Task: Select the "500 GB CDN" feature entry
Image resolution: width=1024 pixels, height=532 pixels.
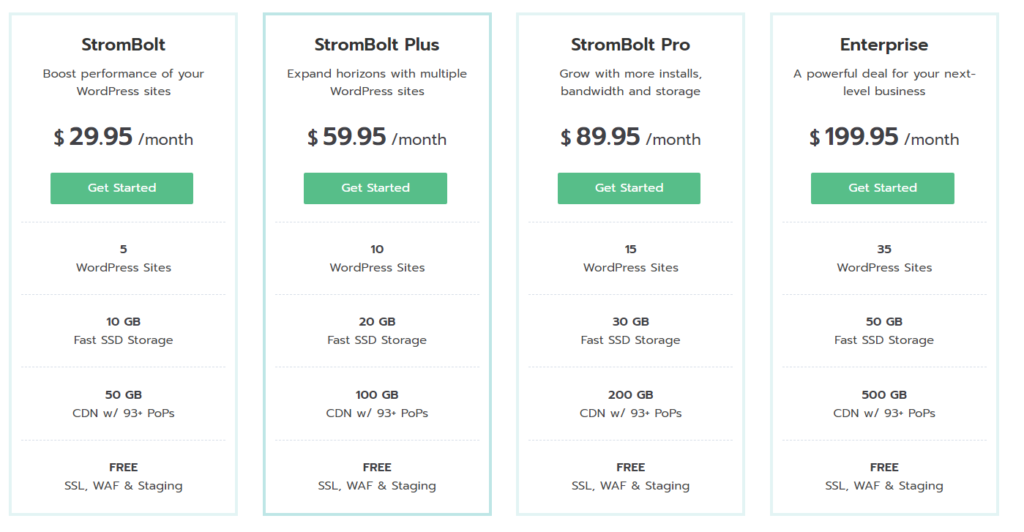Action: (884, 404)
